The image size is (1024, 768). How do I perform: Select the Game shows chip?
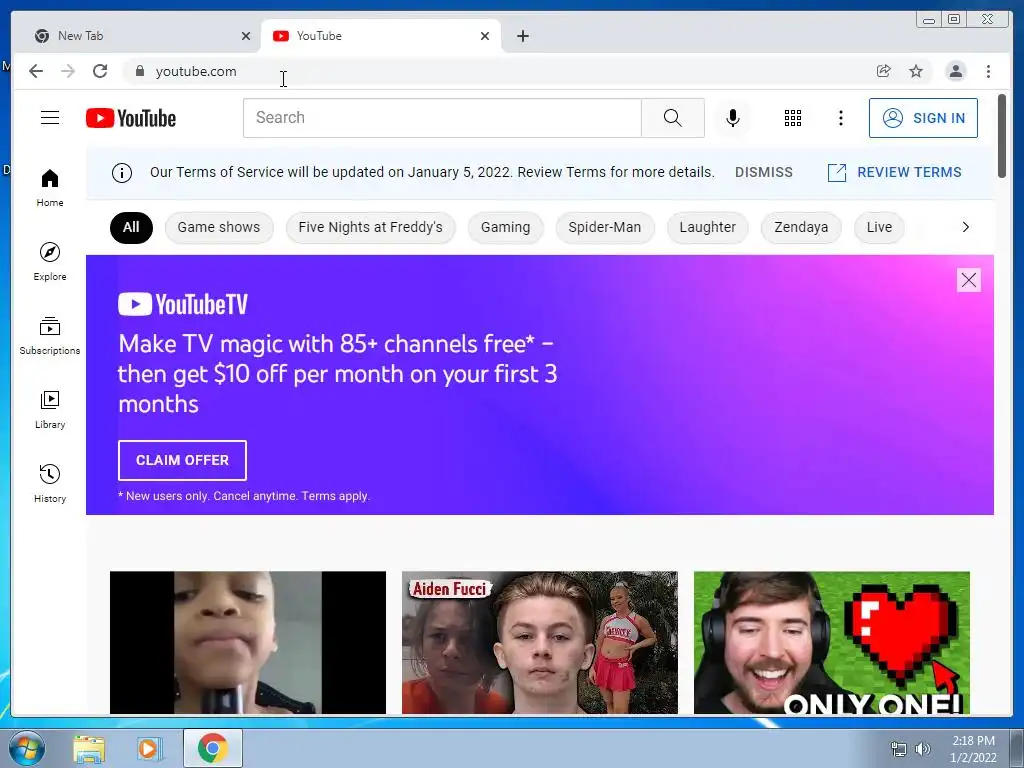click(x=219, y=227)
